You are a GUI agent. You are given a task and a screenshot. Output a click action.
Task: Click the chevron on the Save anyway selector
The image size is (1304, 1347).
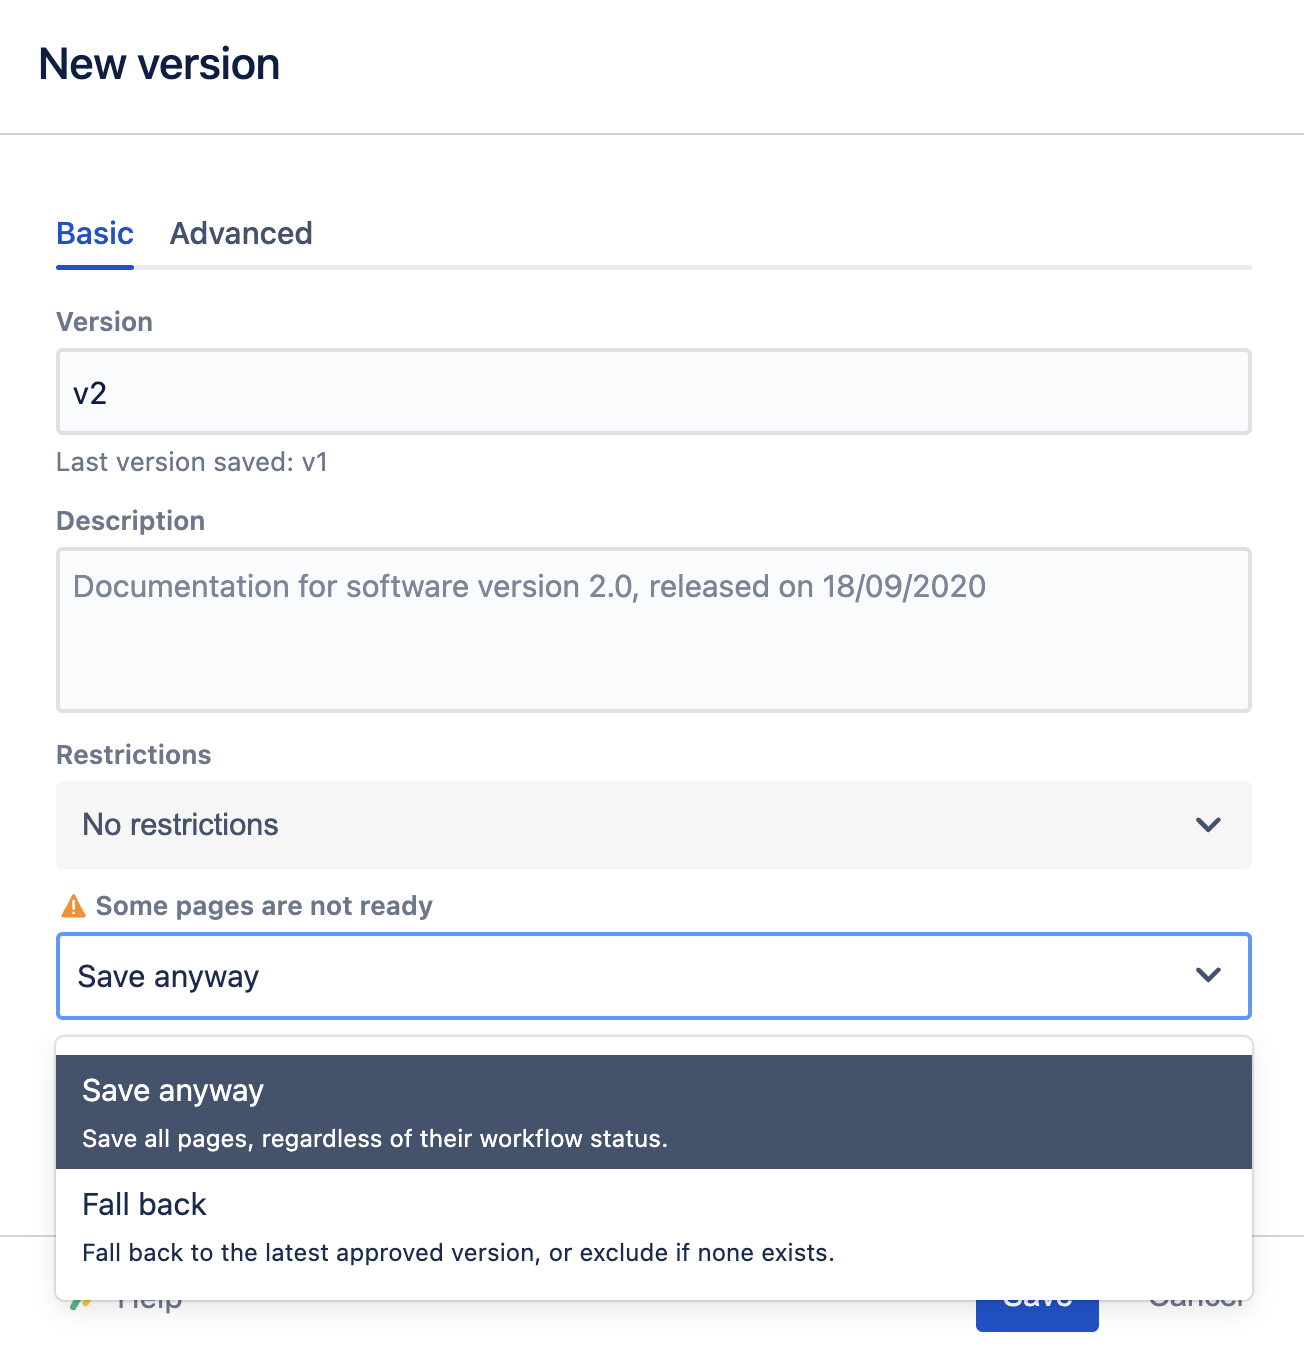point(1209,975)
